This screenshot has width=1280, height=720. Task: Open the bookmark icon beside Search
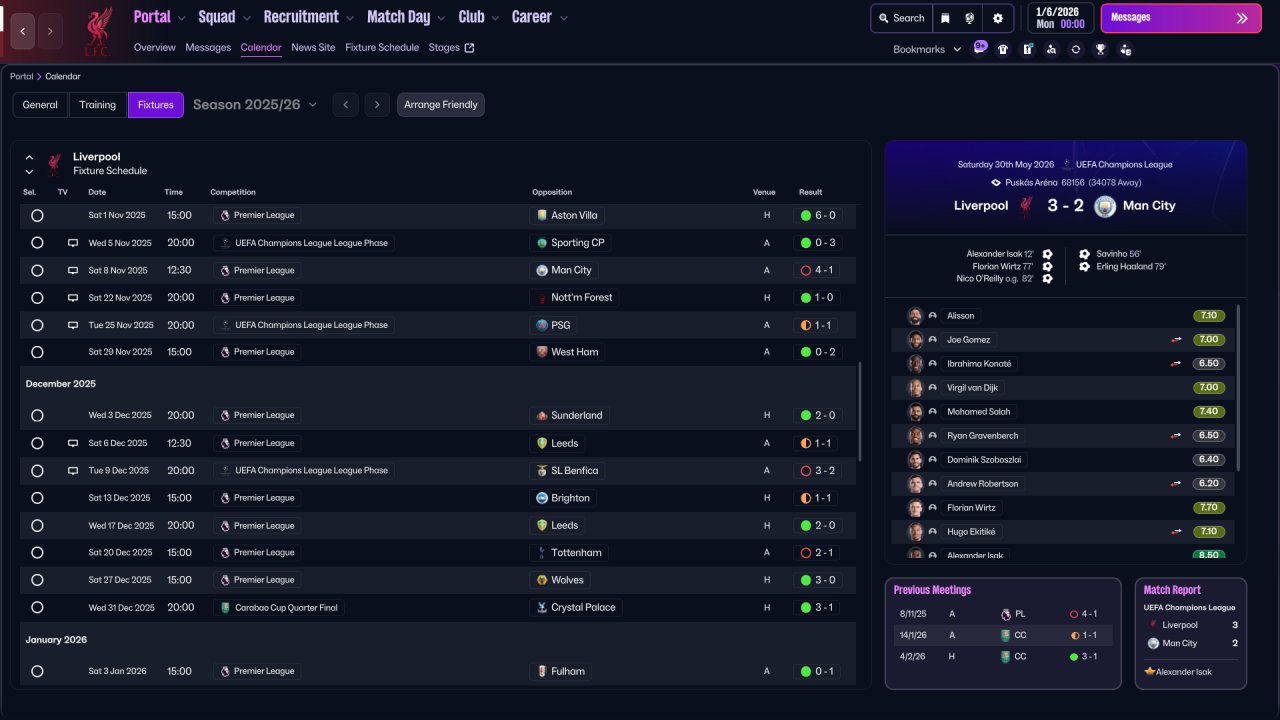[945, 18]
